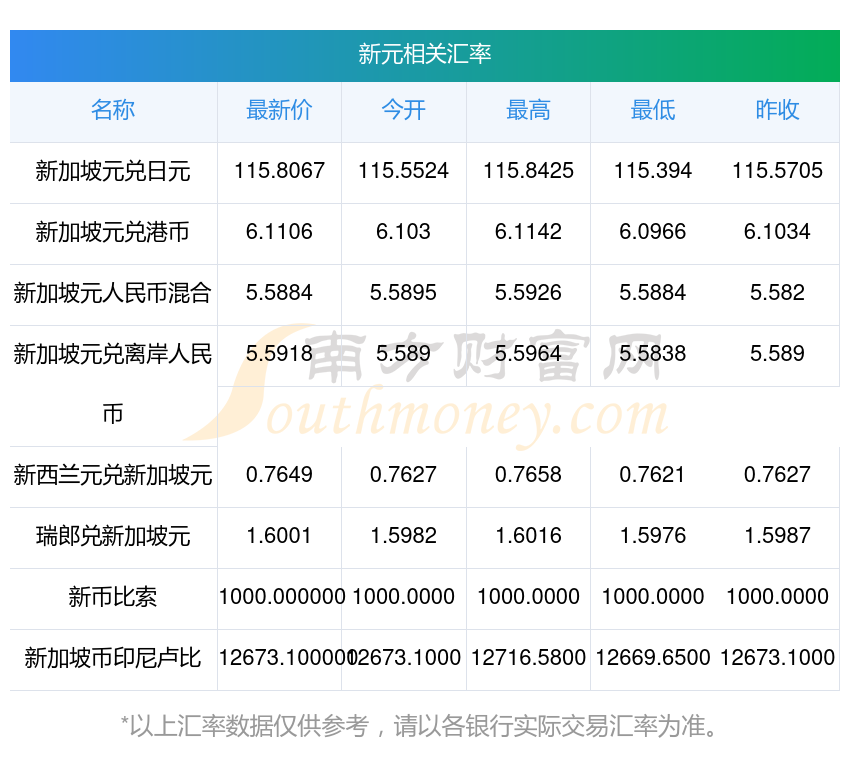The height and width of the screenshot is (757, 850).
Task: Click opening value 0.7627 in 今开 column
Action: [403, 475]
